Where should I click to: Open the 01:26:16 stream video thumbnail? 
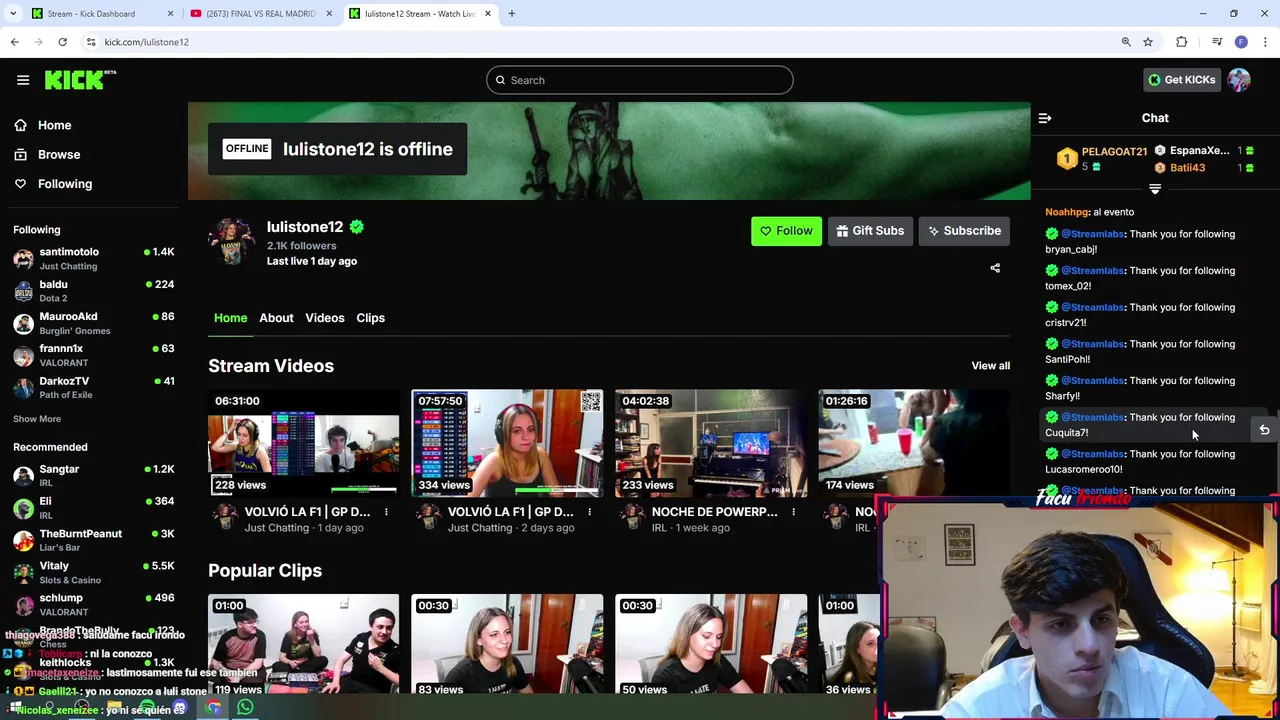(x=914, y=443)
